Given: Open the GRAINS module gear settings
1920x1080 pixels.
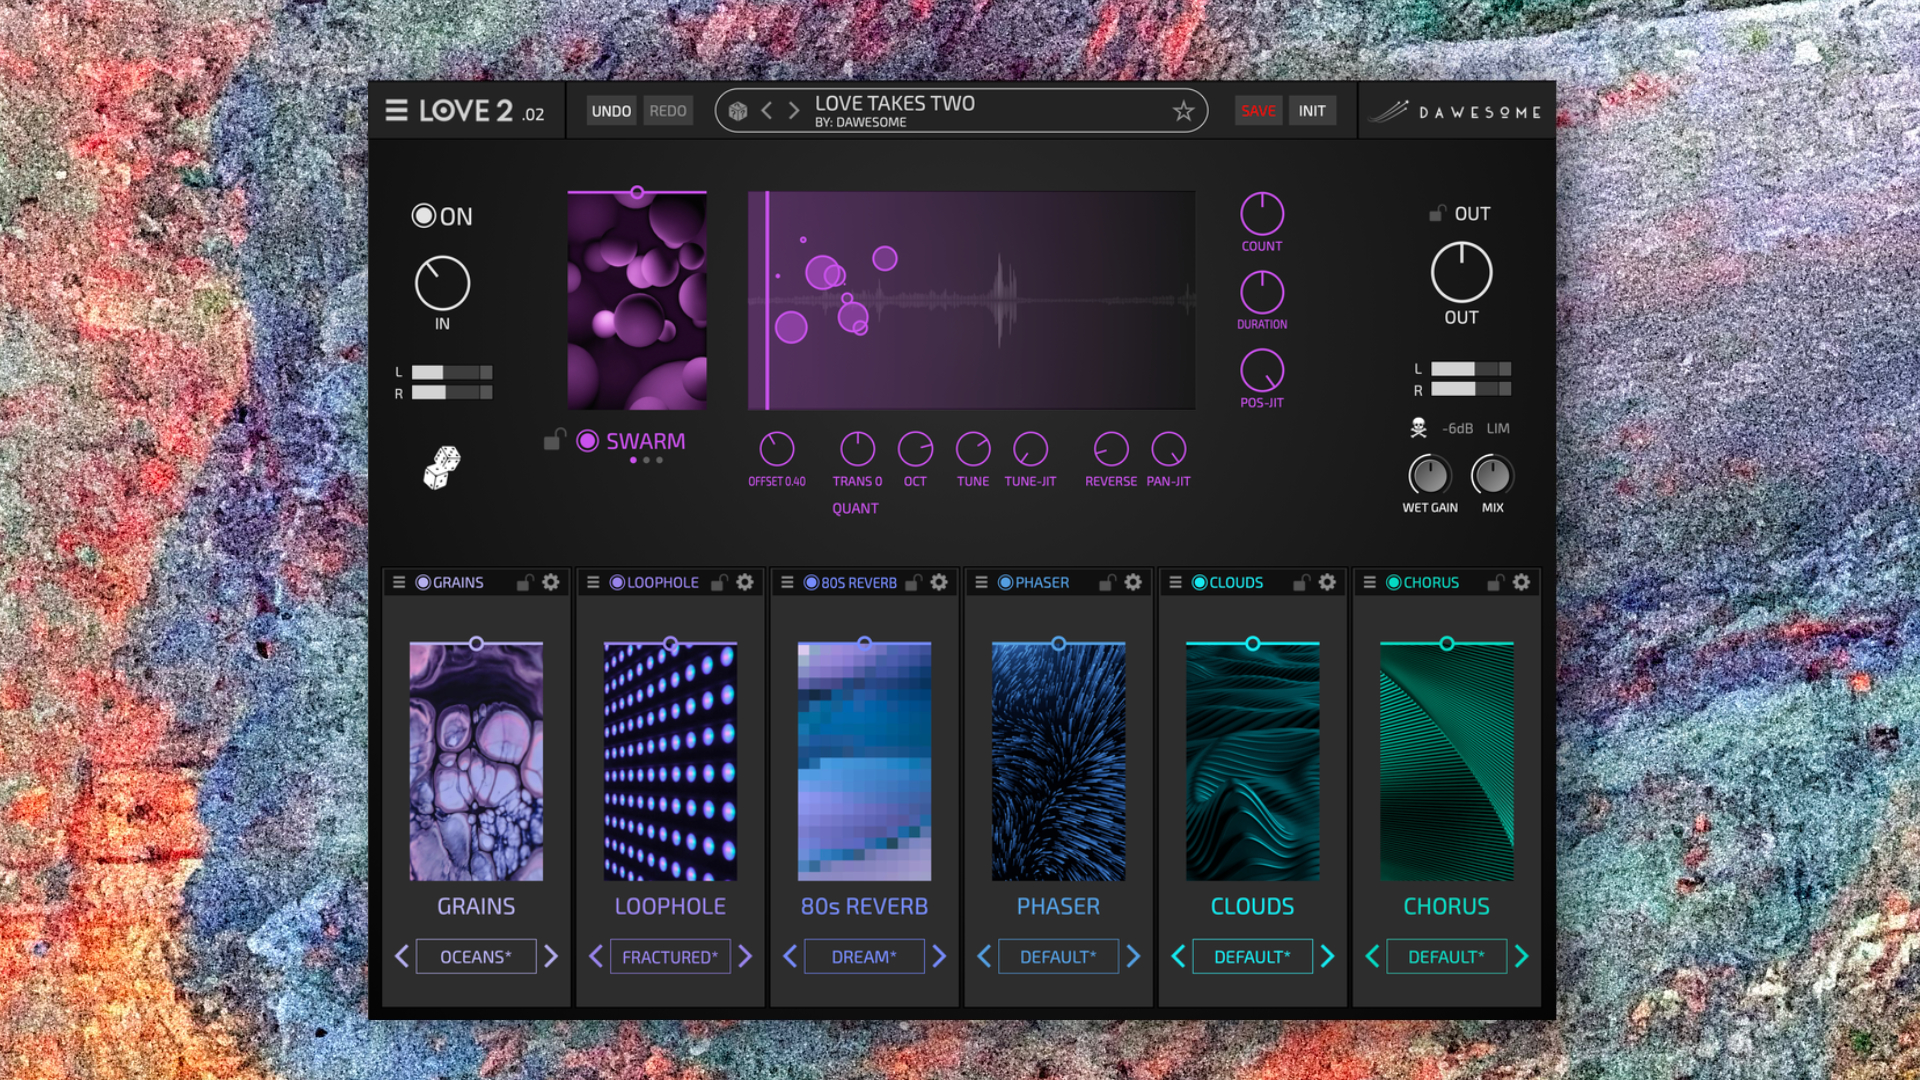Looking at the screenshot, I should (x=551, y=582).
